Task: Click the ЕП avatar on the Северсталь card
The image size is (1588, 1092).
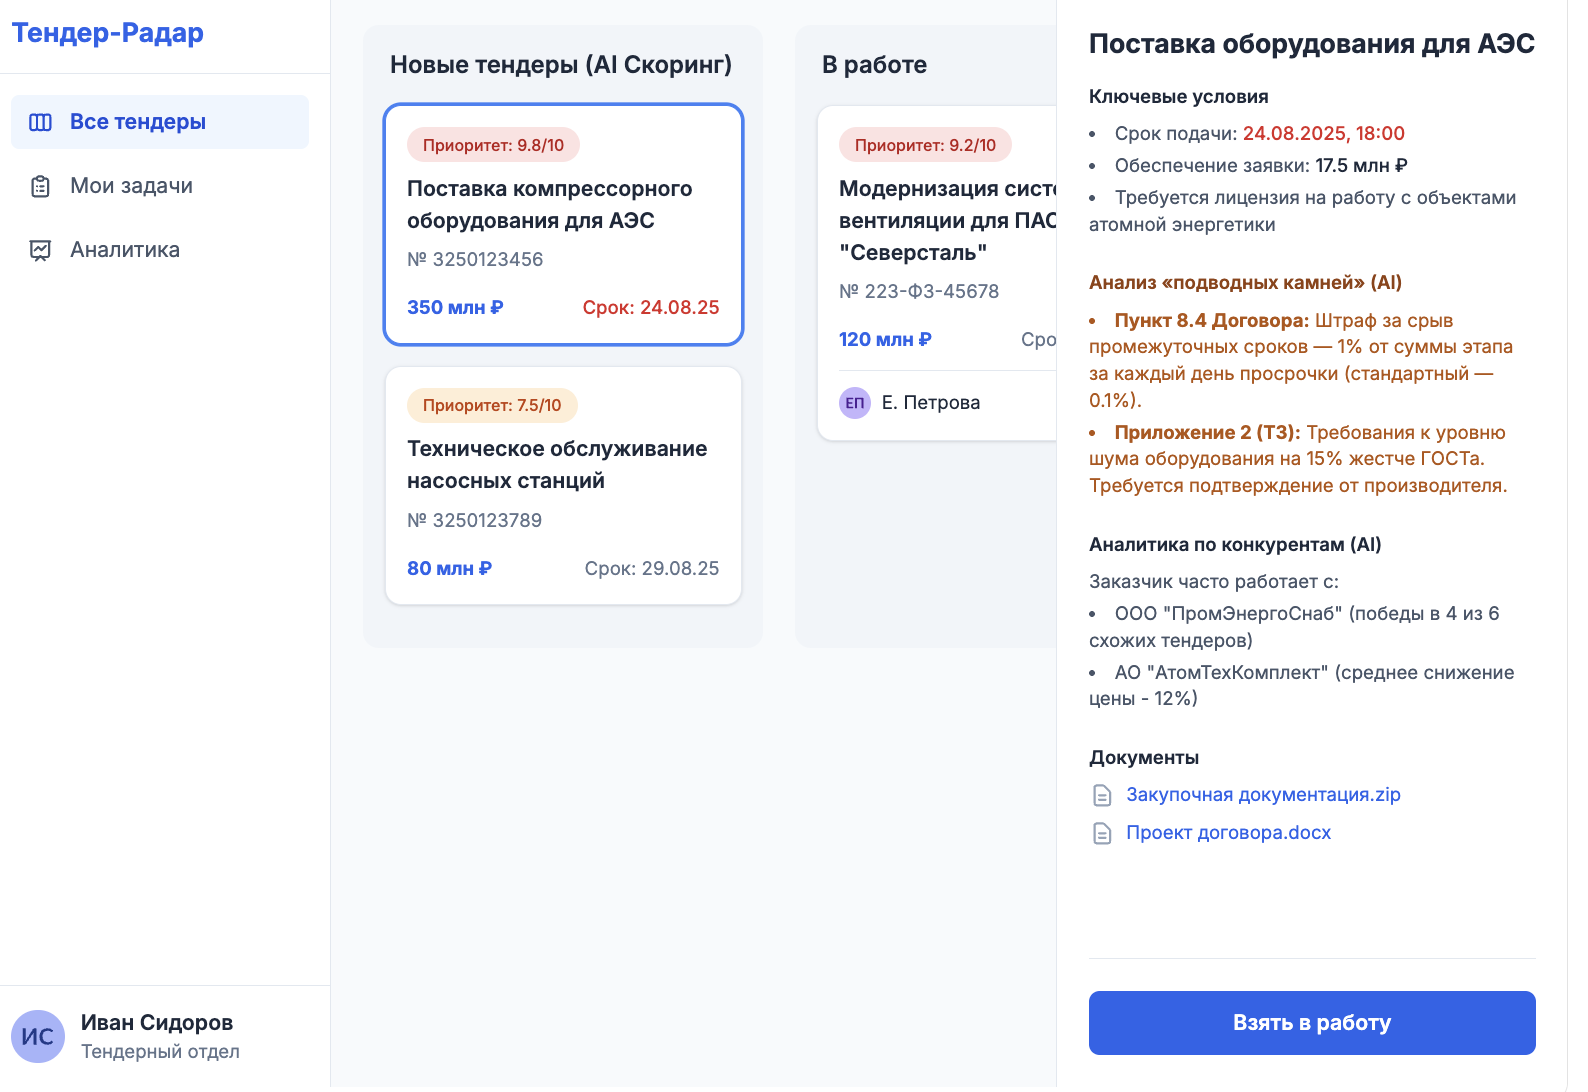Action: tap(855, 402)
